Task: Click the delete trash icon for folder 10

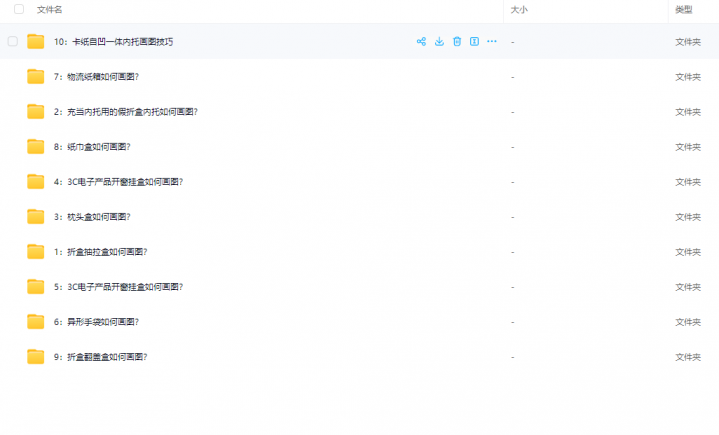Action: point(457,42)
